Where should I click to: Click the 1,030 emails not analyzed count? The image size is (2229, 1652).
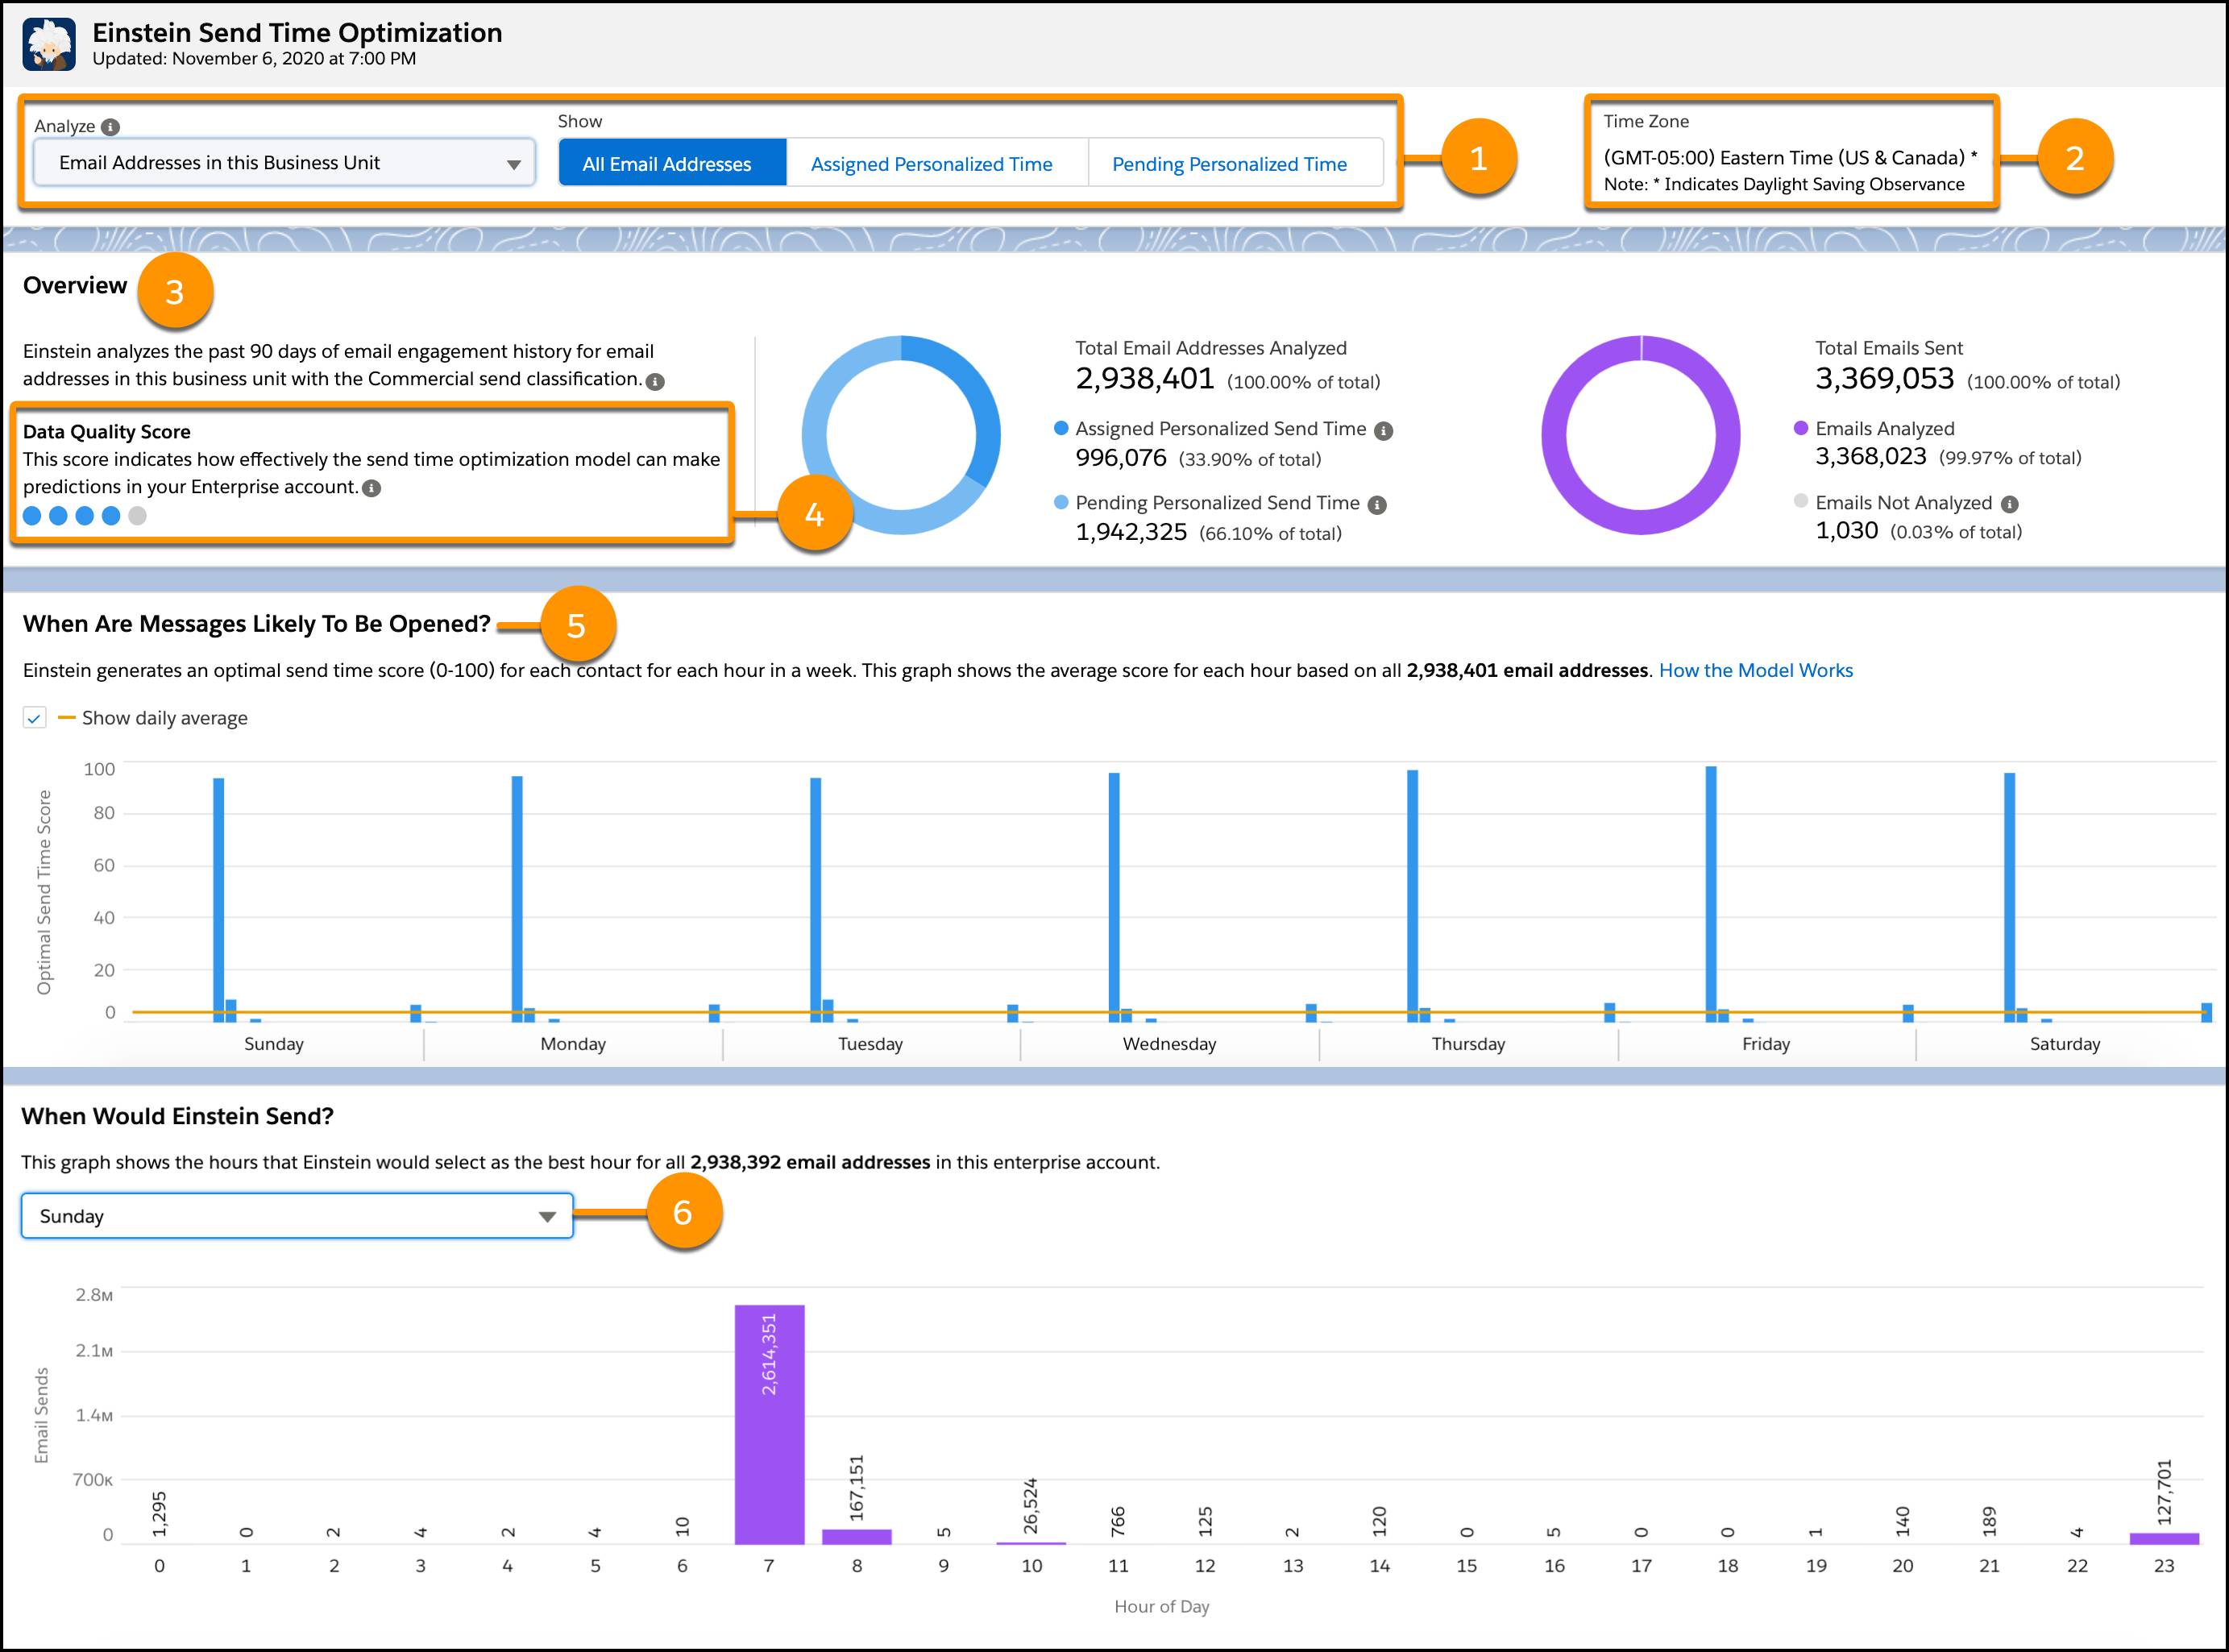[1846, 531]
